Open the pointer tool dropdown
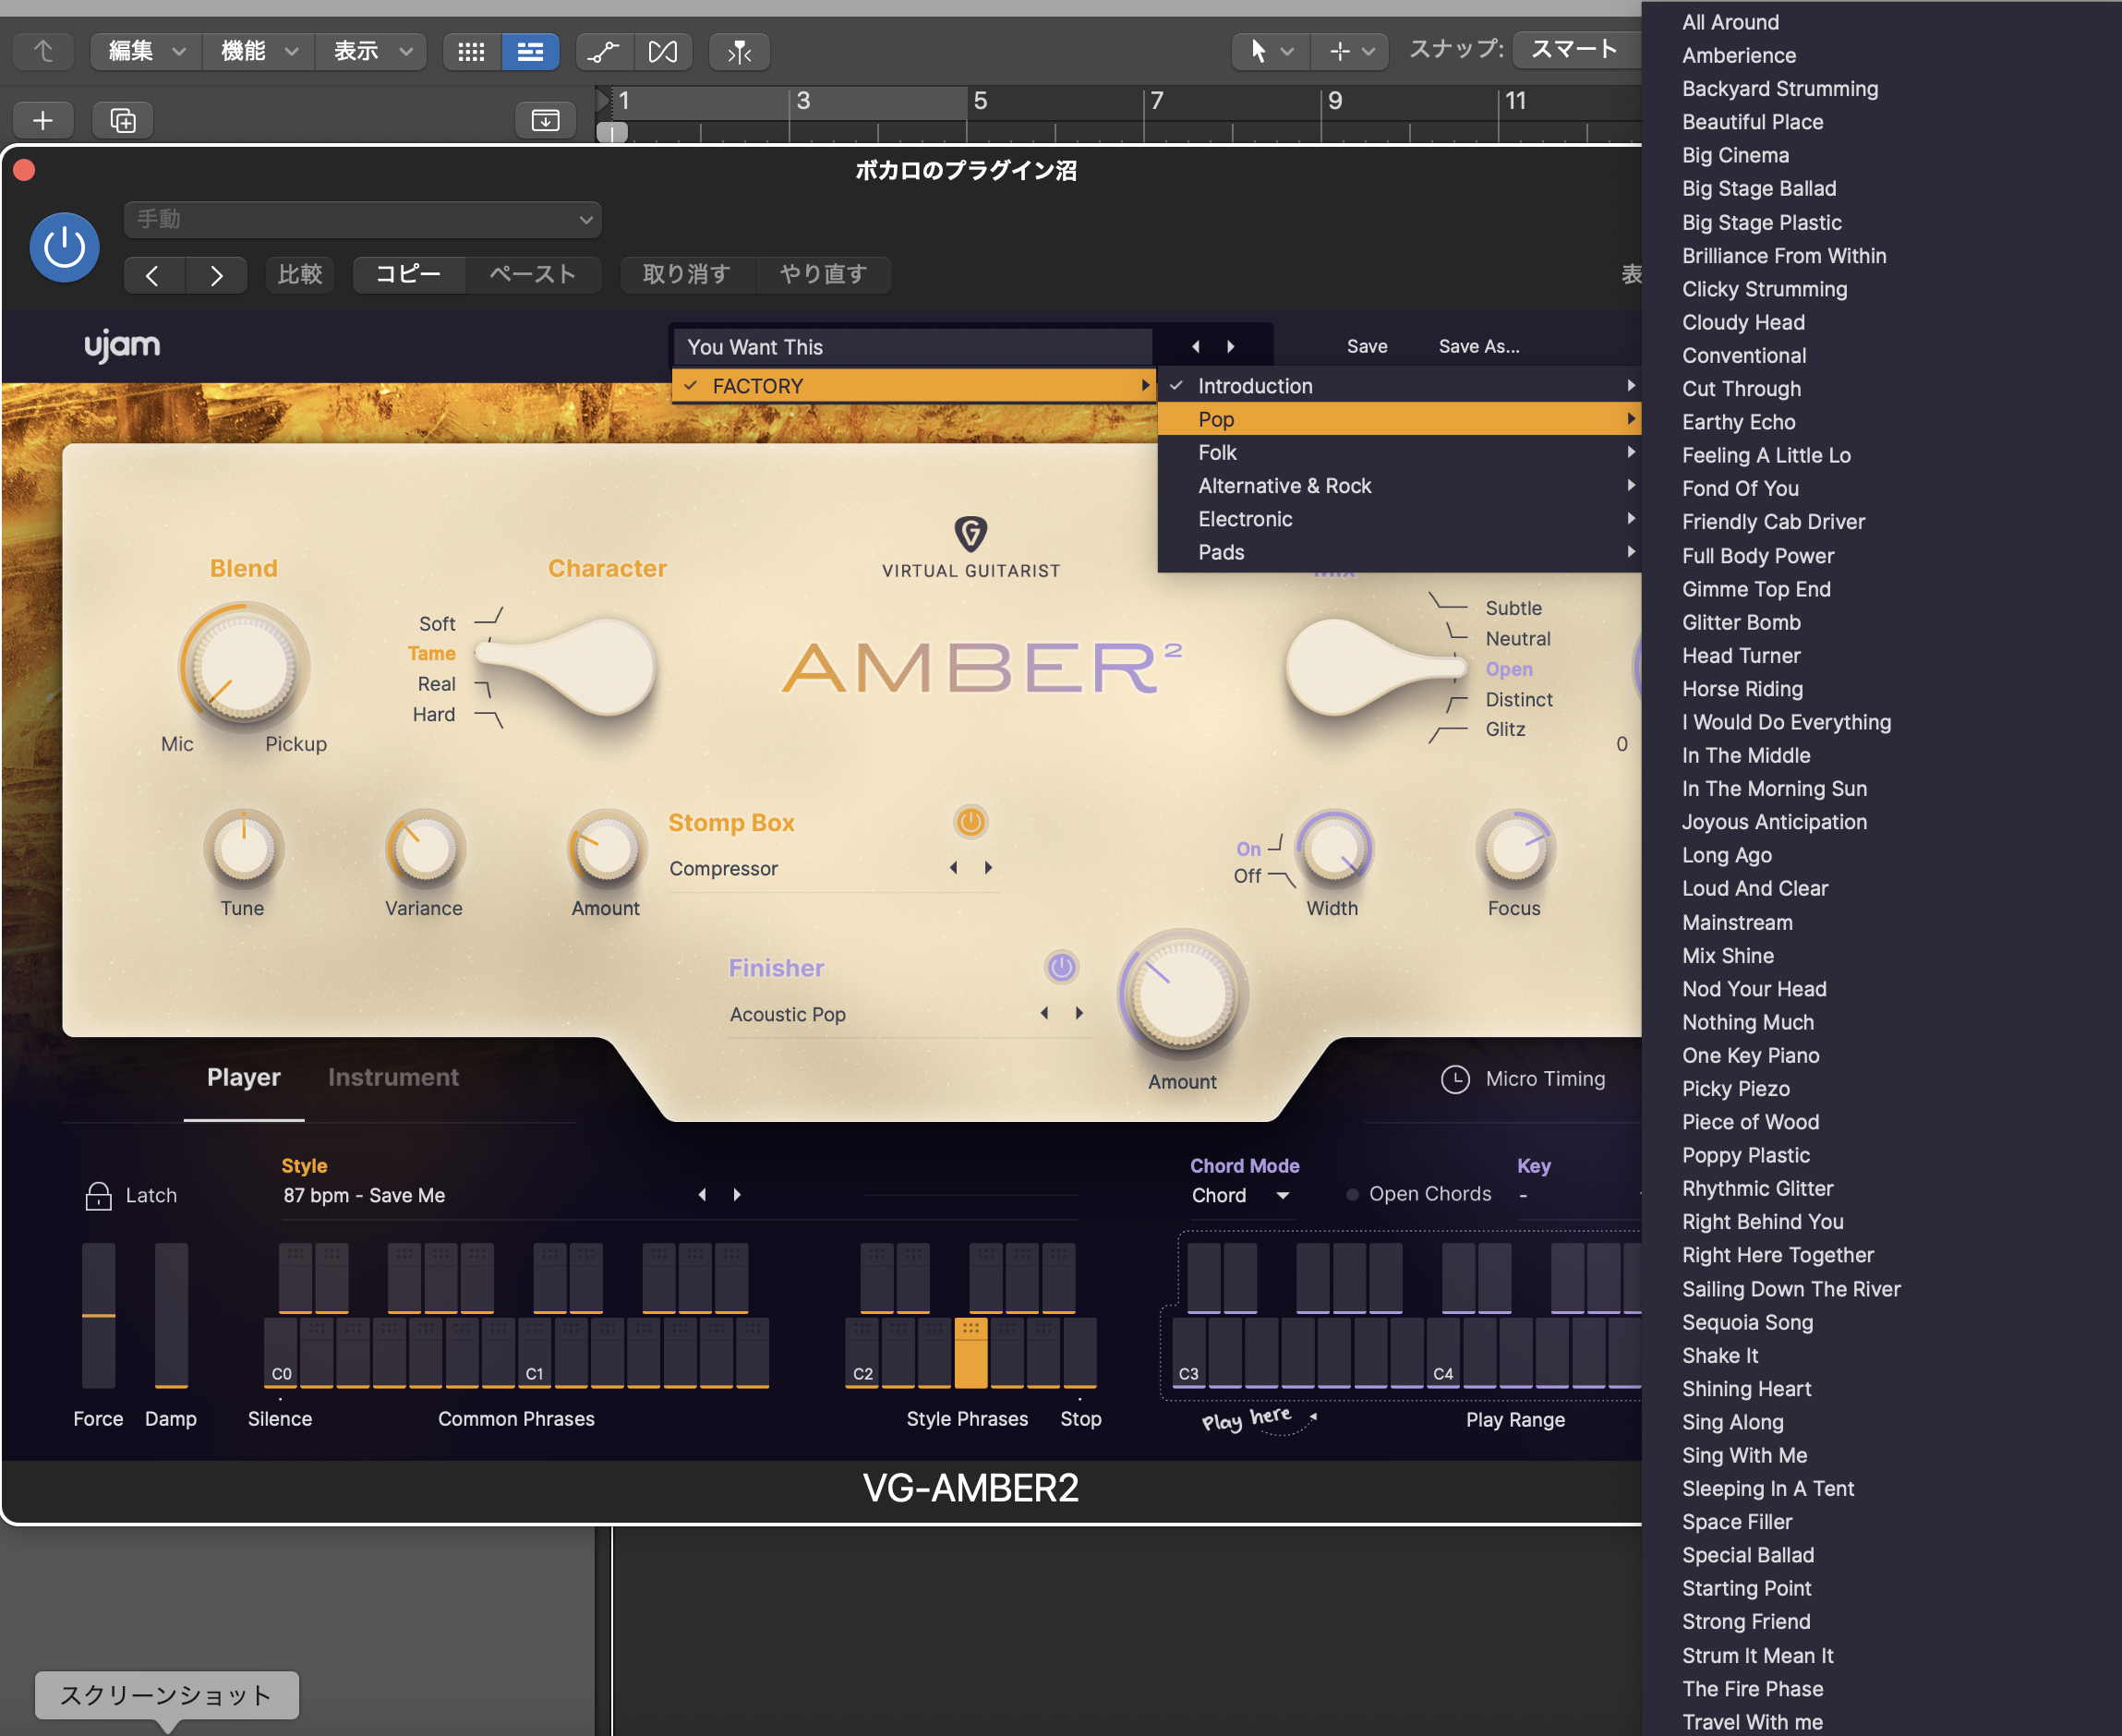Viewport: 2122px width, 1736px height. tap(1270, 51)
